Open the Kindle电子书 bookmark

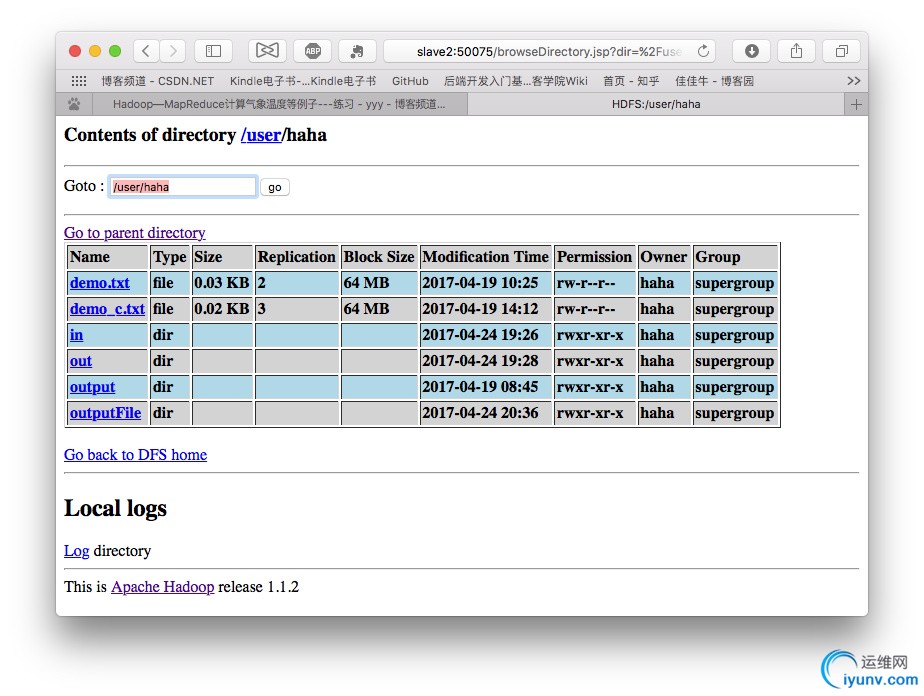pyautogui.click(x=303, y=81)
